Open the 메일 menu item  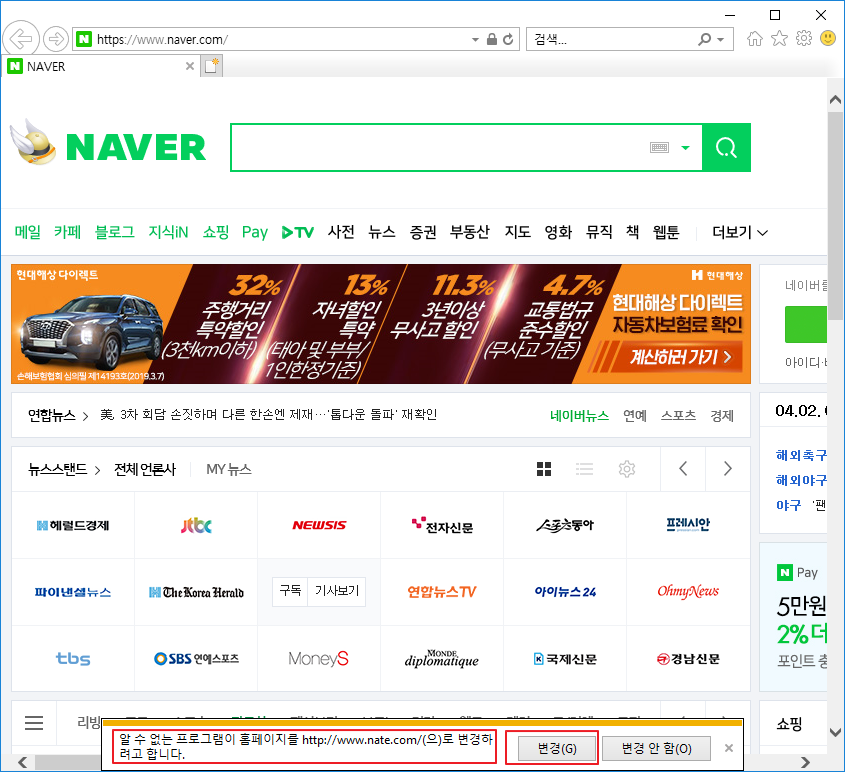pos(27,232)
